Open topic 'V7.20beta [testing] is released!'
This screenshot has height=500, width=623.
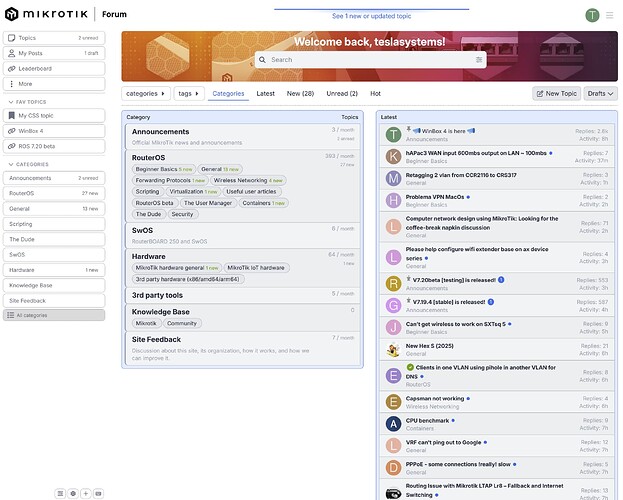(454, 280)
